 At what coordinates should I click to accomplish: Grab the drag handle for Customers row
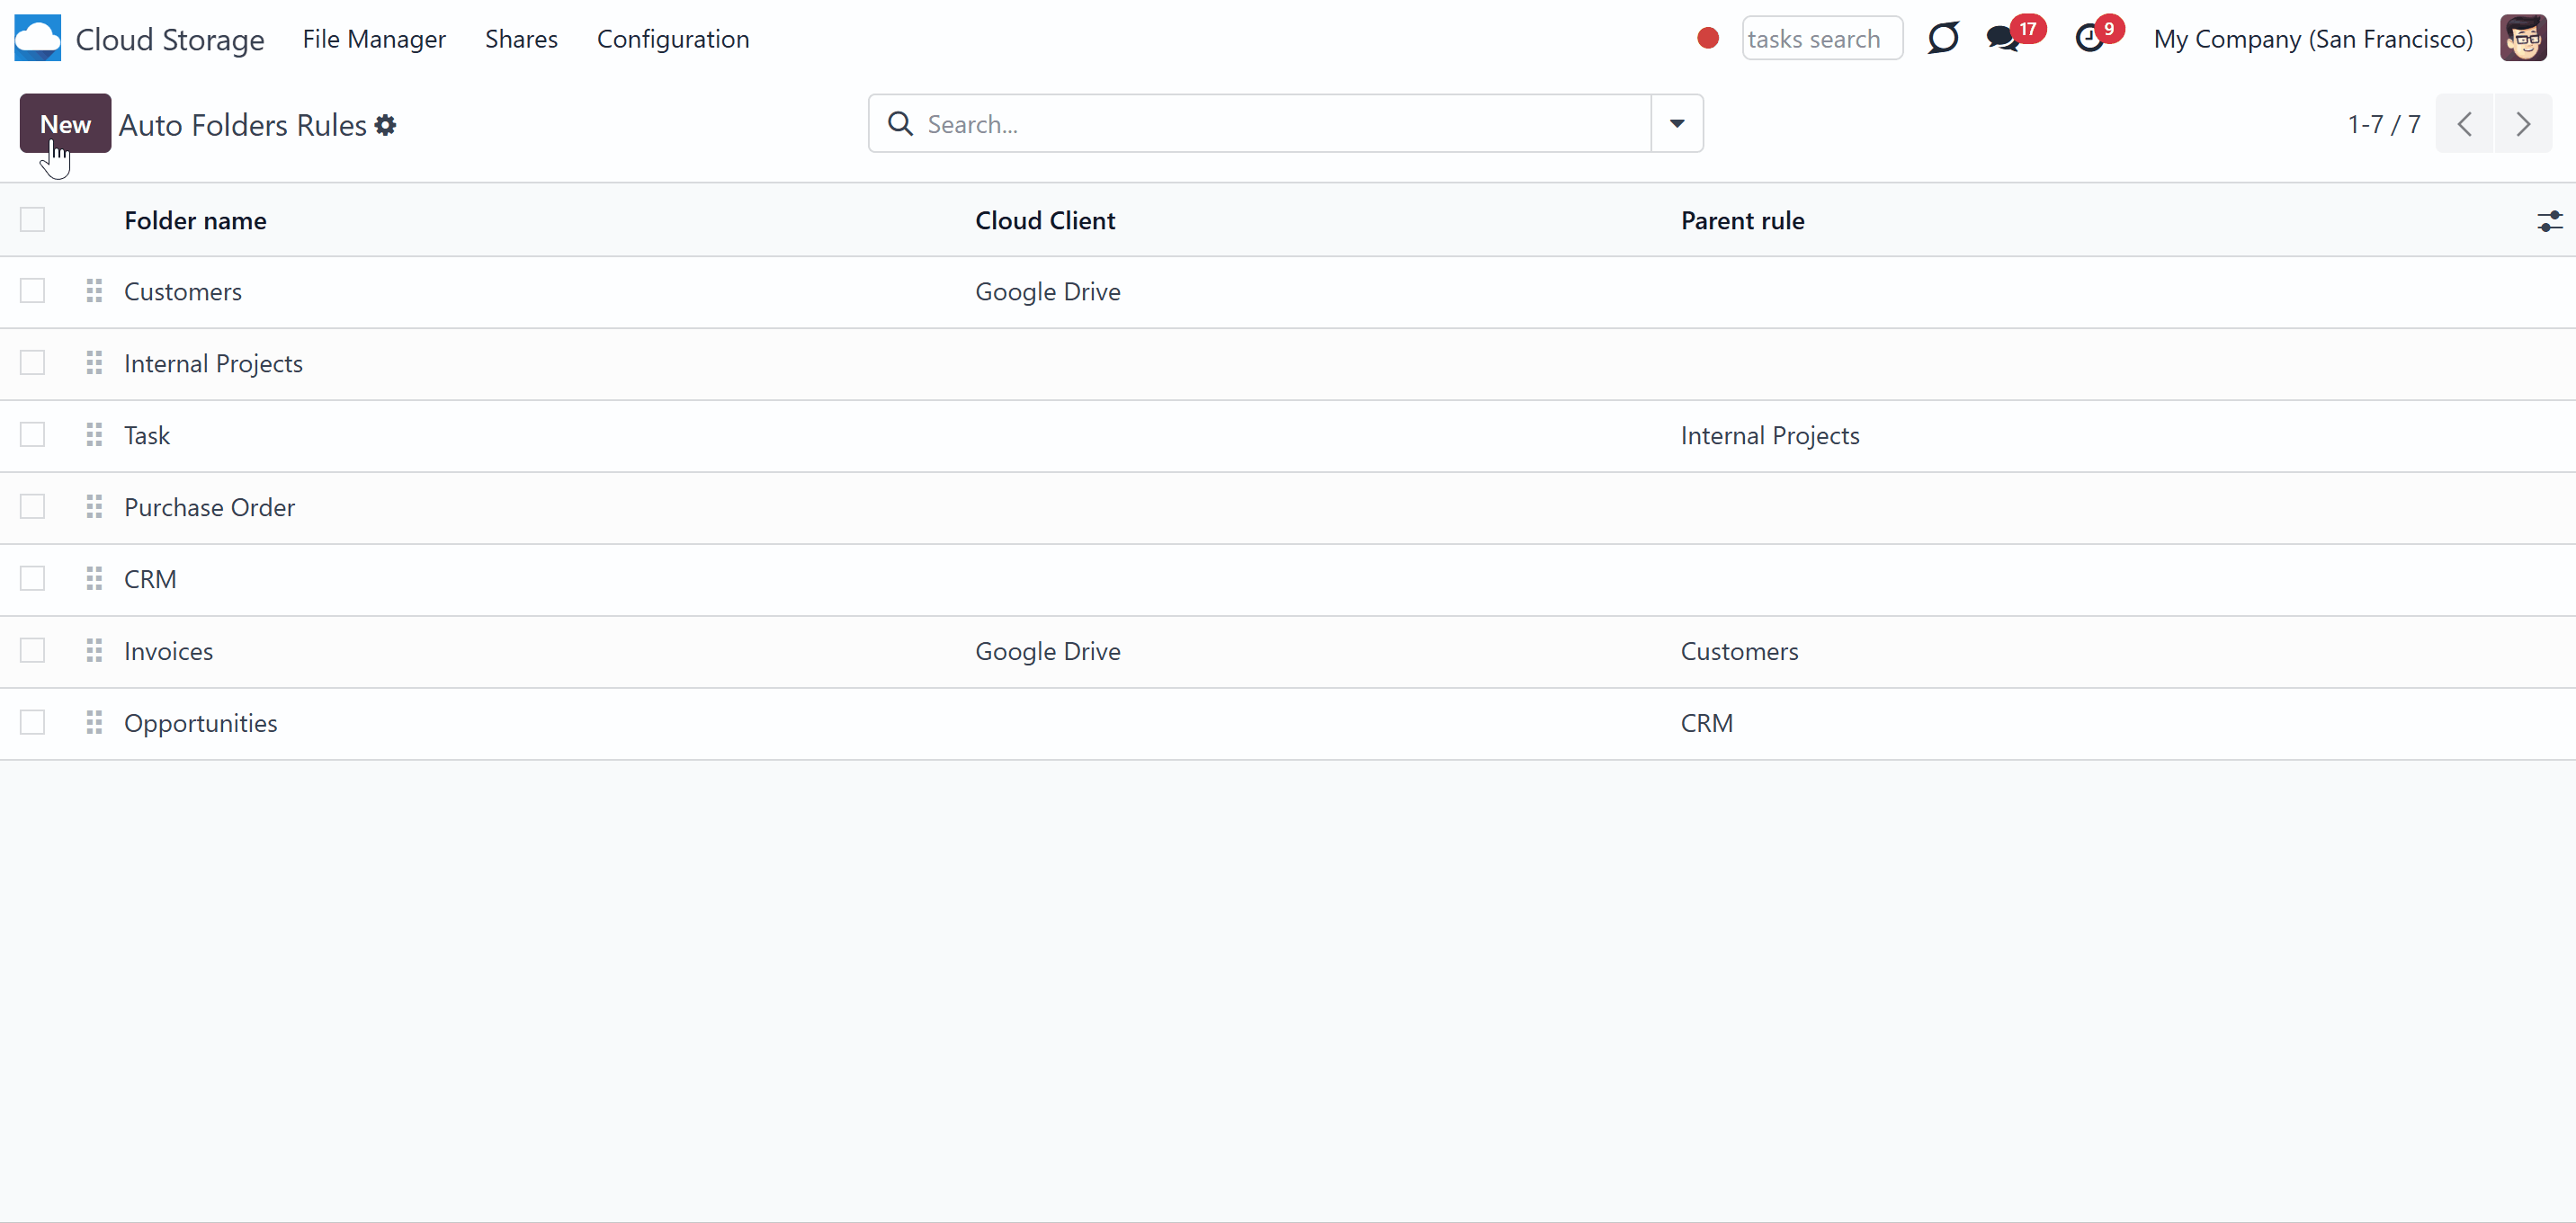pyautogui.click(x=94, y=291)
